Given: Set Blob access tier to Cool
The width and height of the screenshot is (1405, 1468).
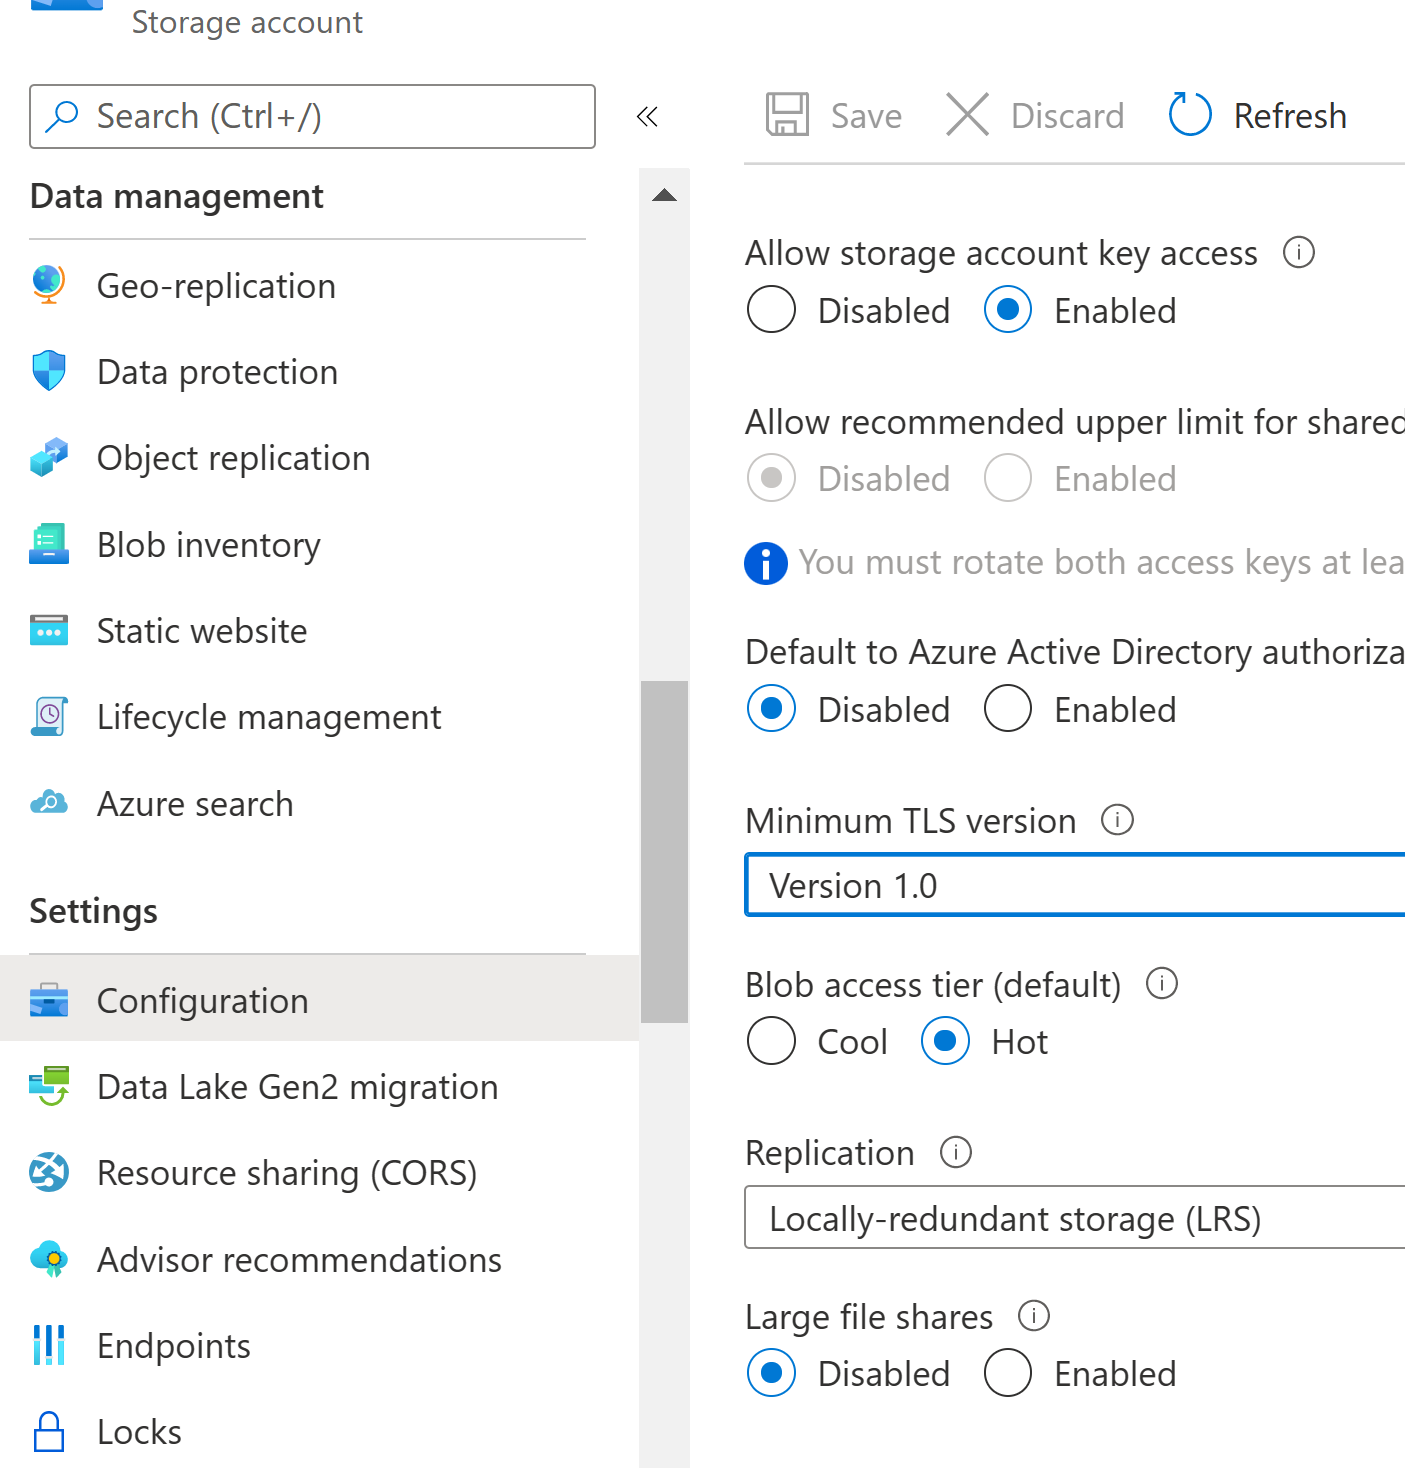Looking at the screenshot, I should point(770,1041).
